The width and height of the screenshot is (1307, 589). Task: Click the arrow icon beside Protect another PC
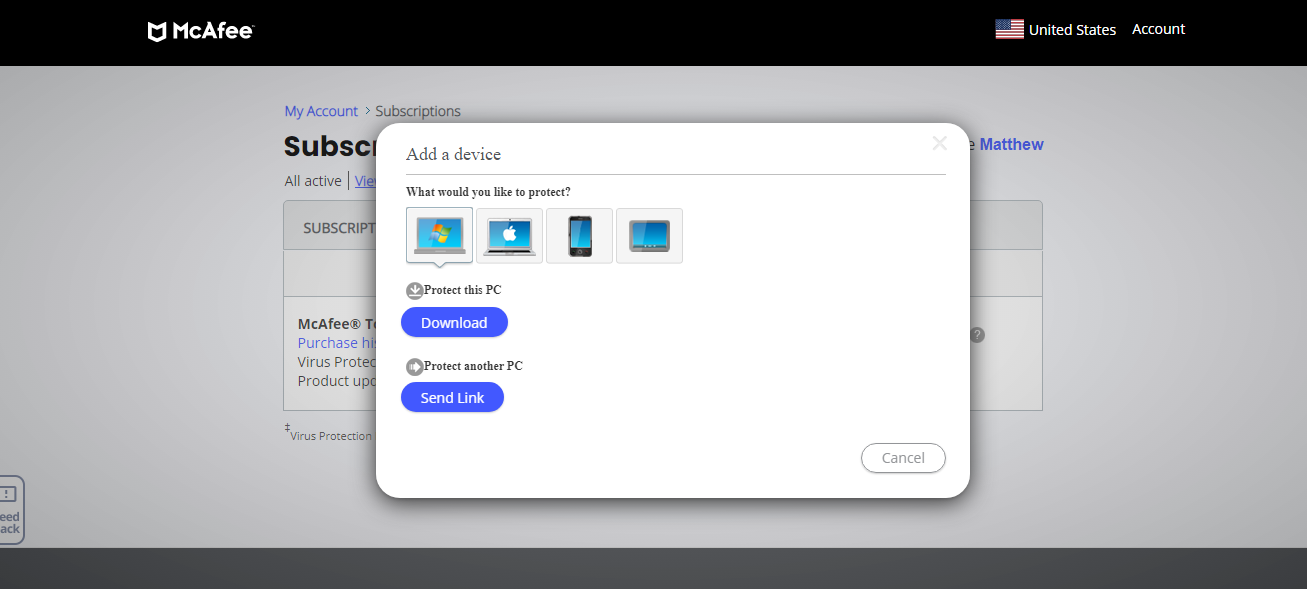point(415,367)
